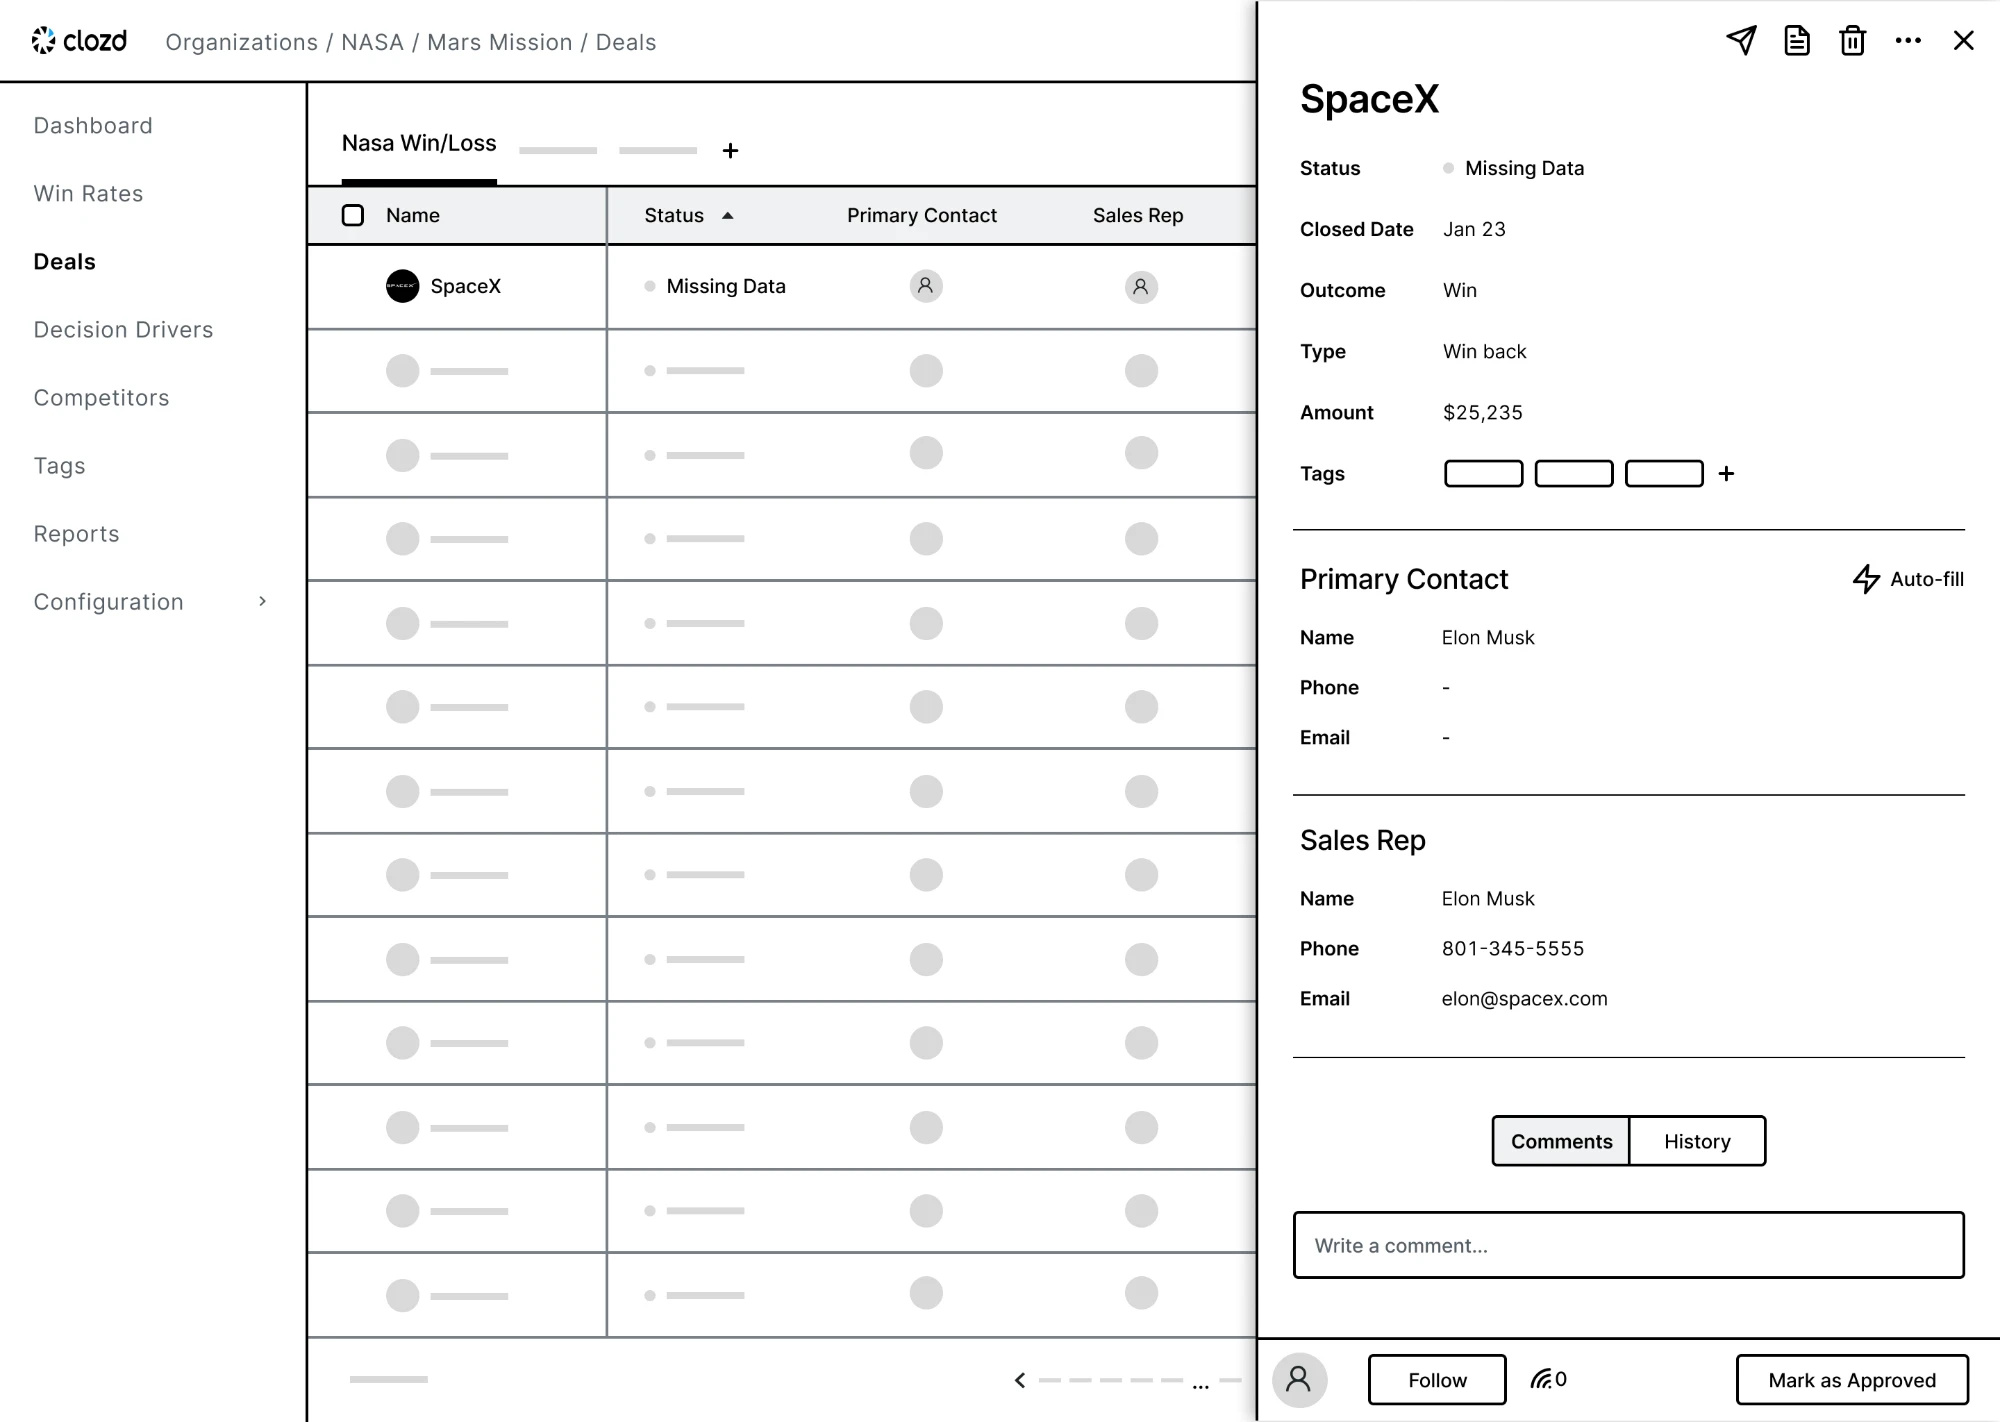
Task: Open the Nasa Win/Loss tab
Action: click(x=419, y=144)
